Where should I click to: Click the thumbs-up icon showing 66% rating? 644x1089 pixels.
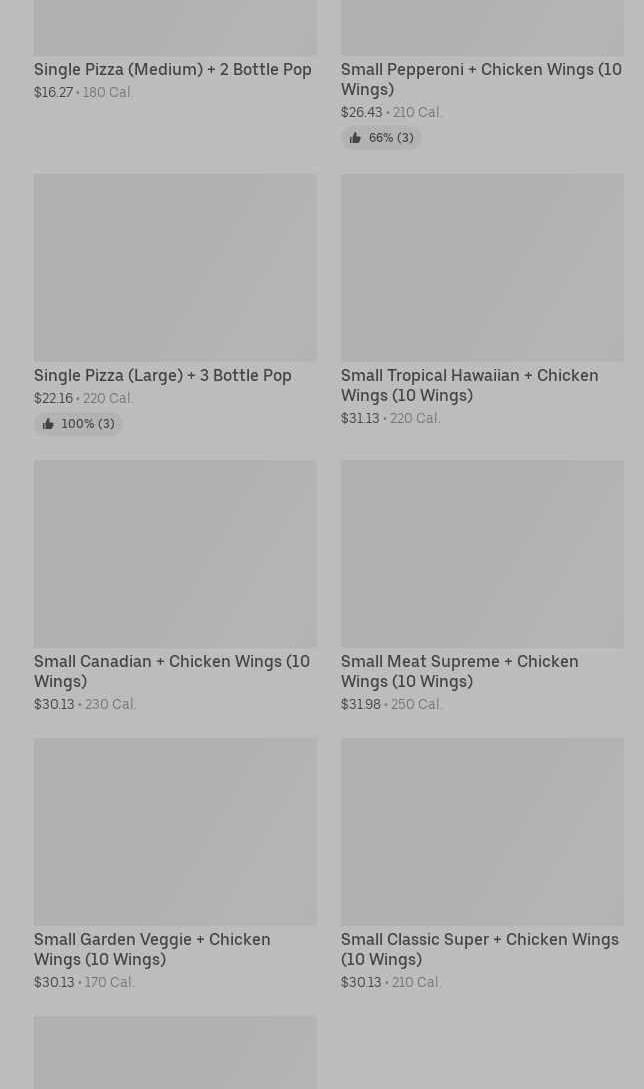355,138
